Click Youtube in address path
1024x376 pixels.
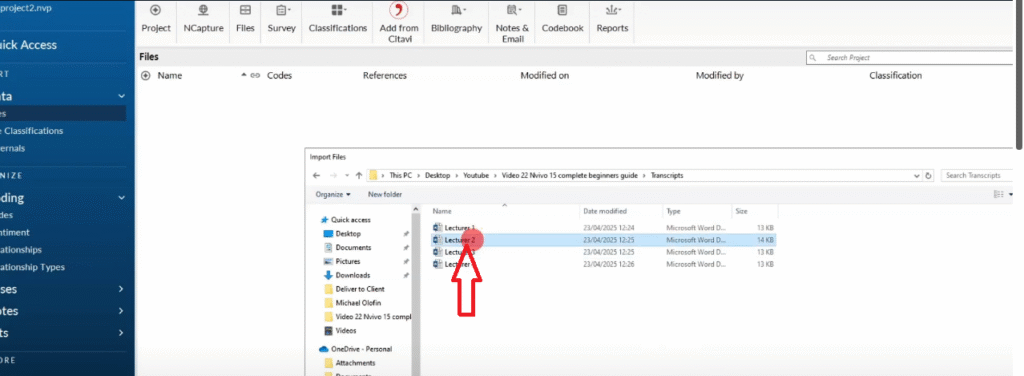pyautogui.click(x=476, y=176)
